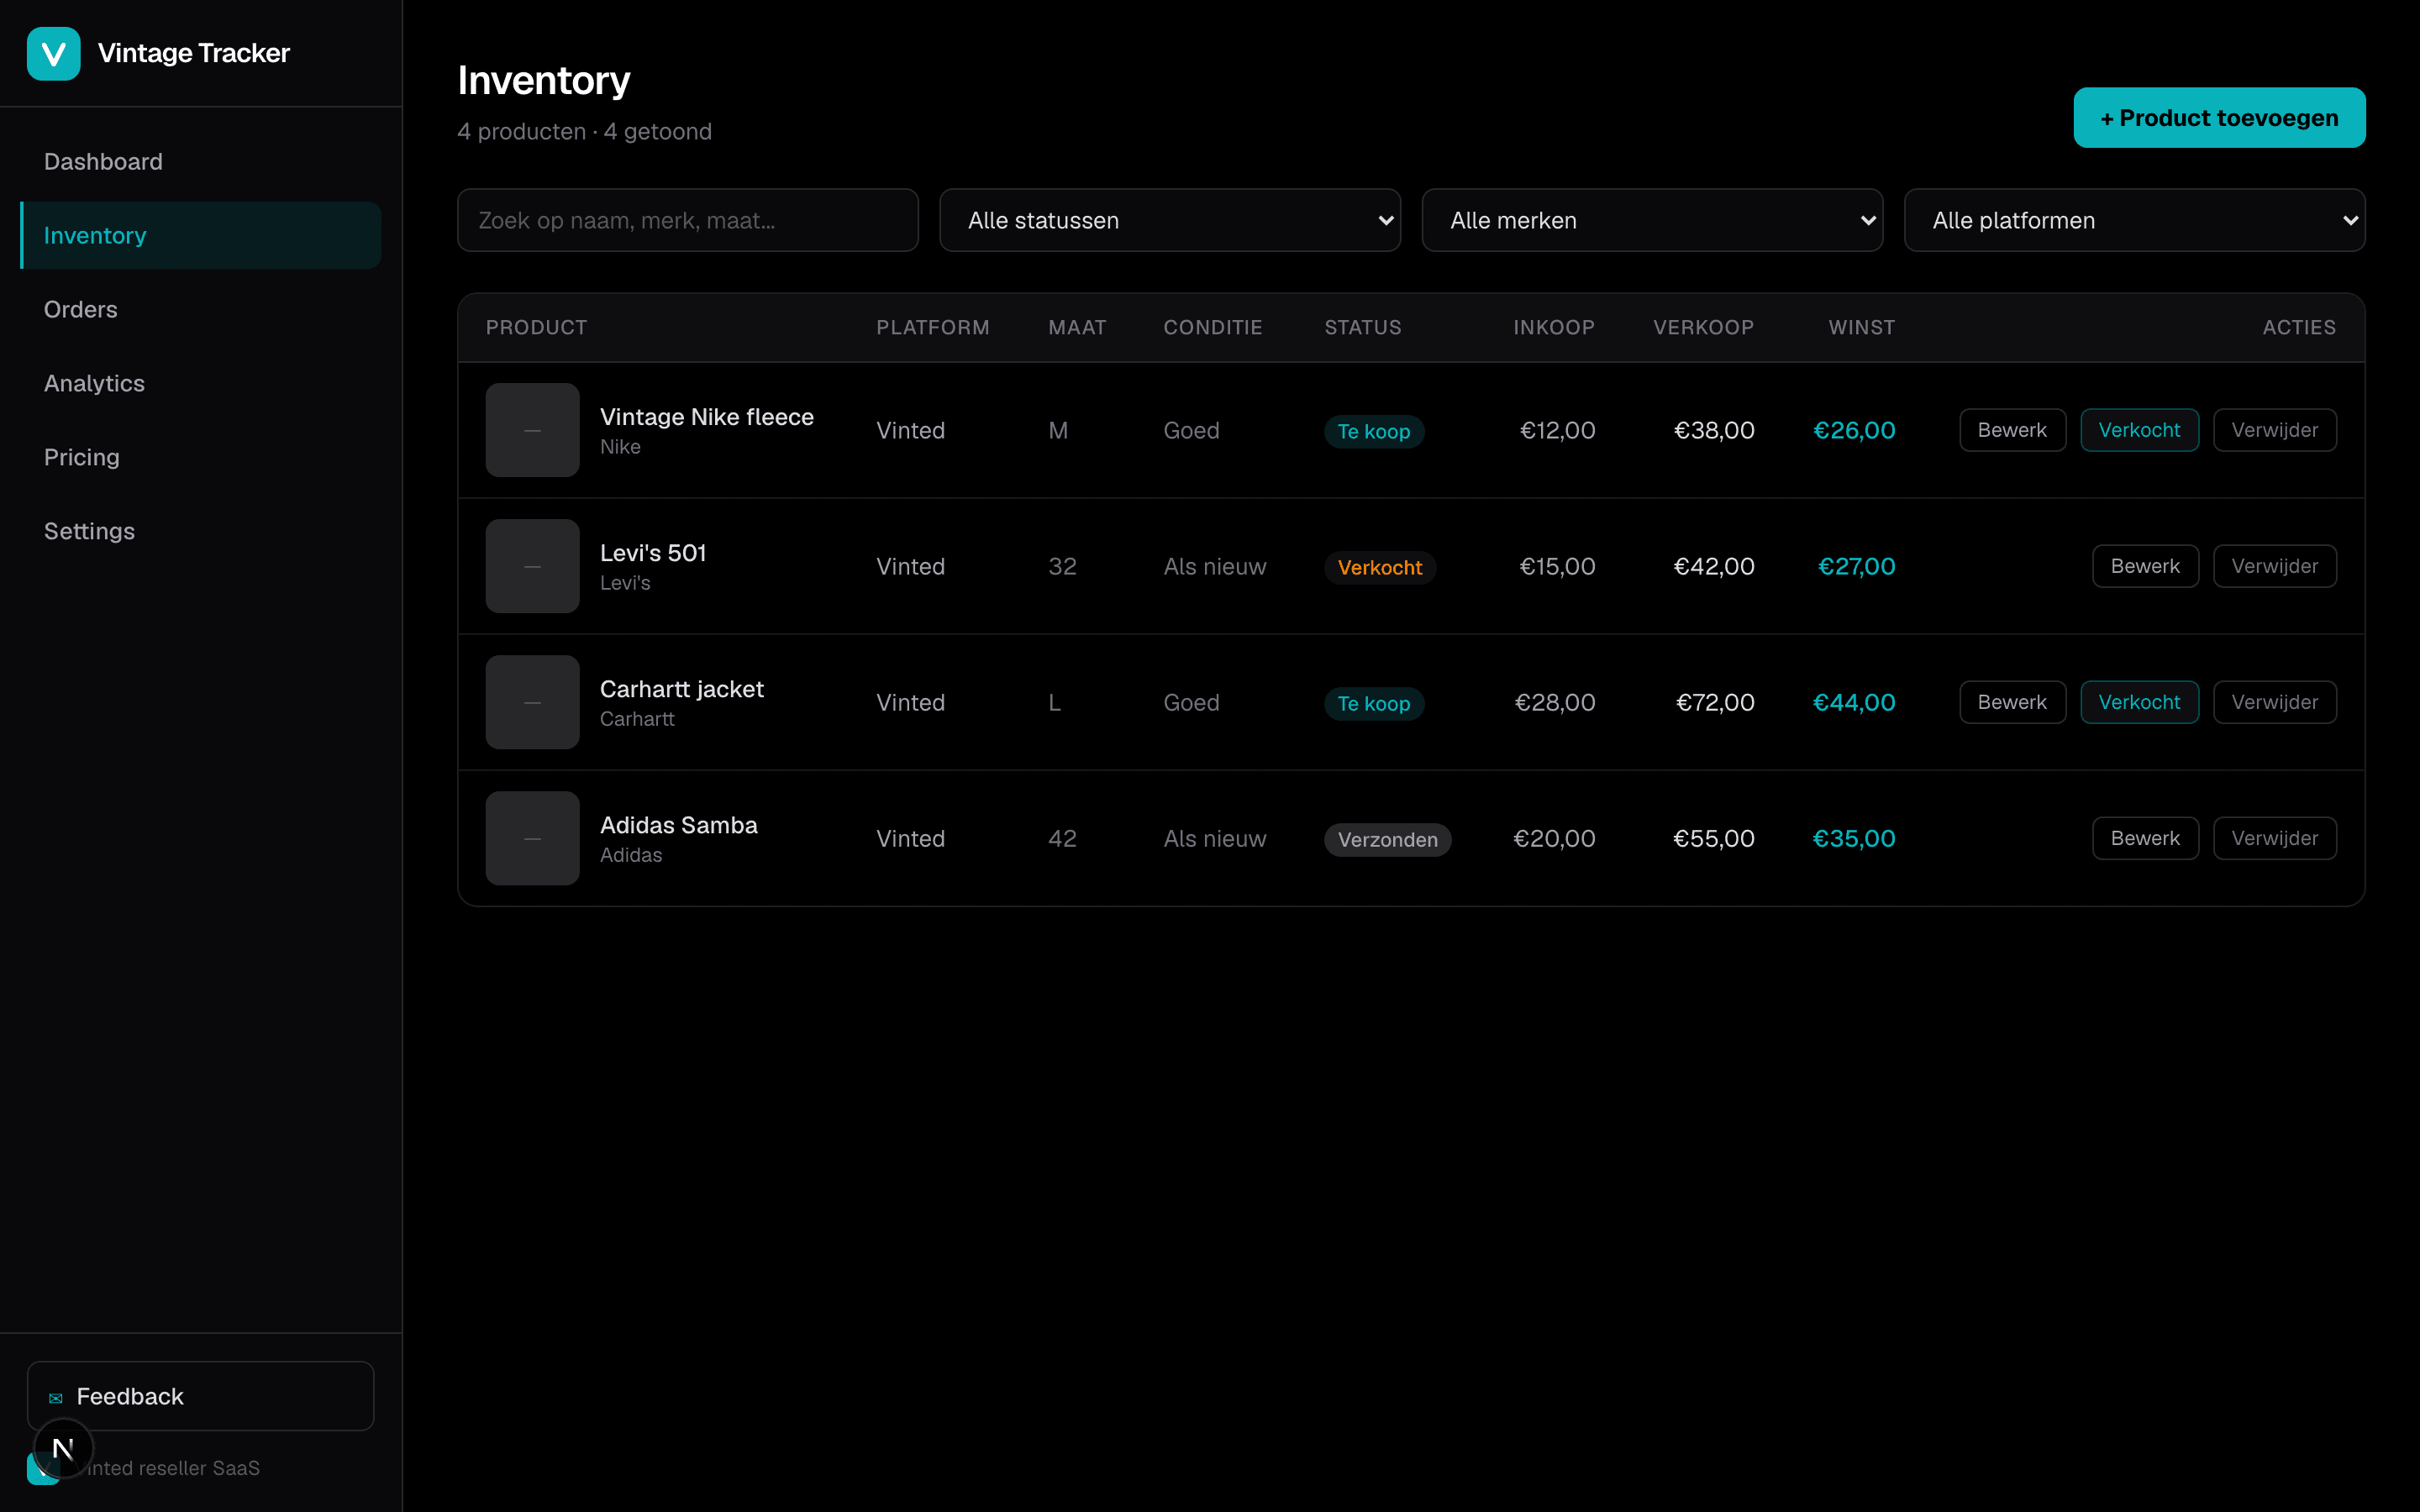Click the STATUS column header
The image size is (2420, 1512).
coord(1362,327)
